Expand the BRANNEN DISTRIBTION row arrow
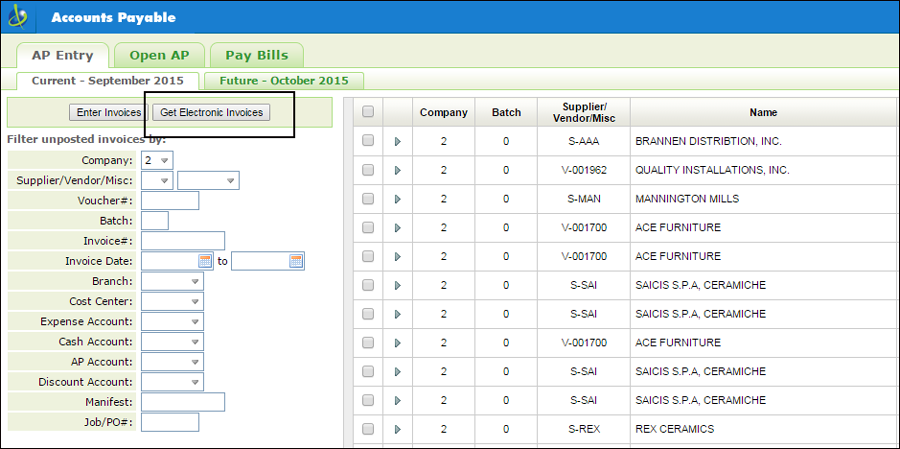This screenshot has width=900, height=449. click(398, 142)
